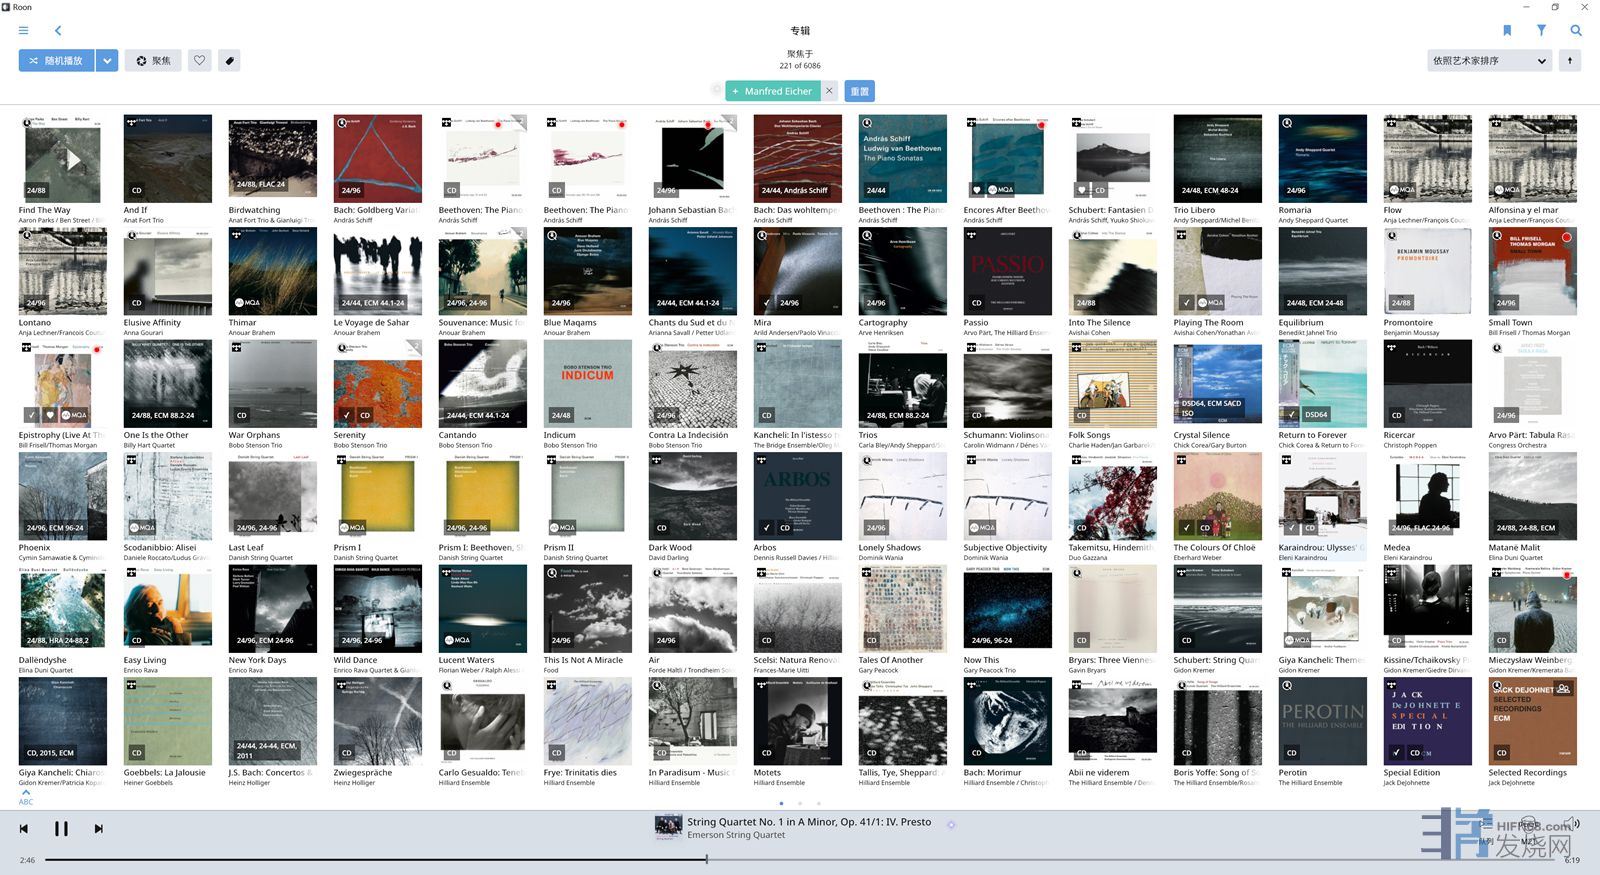Go to the previous track
This screenshot has height=875, width=1600.
24,828
